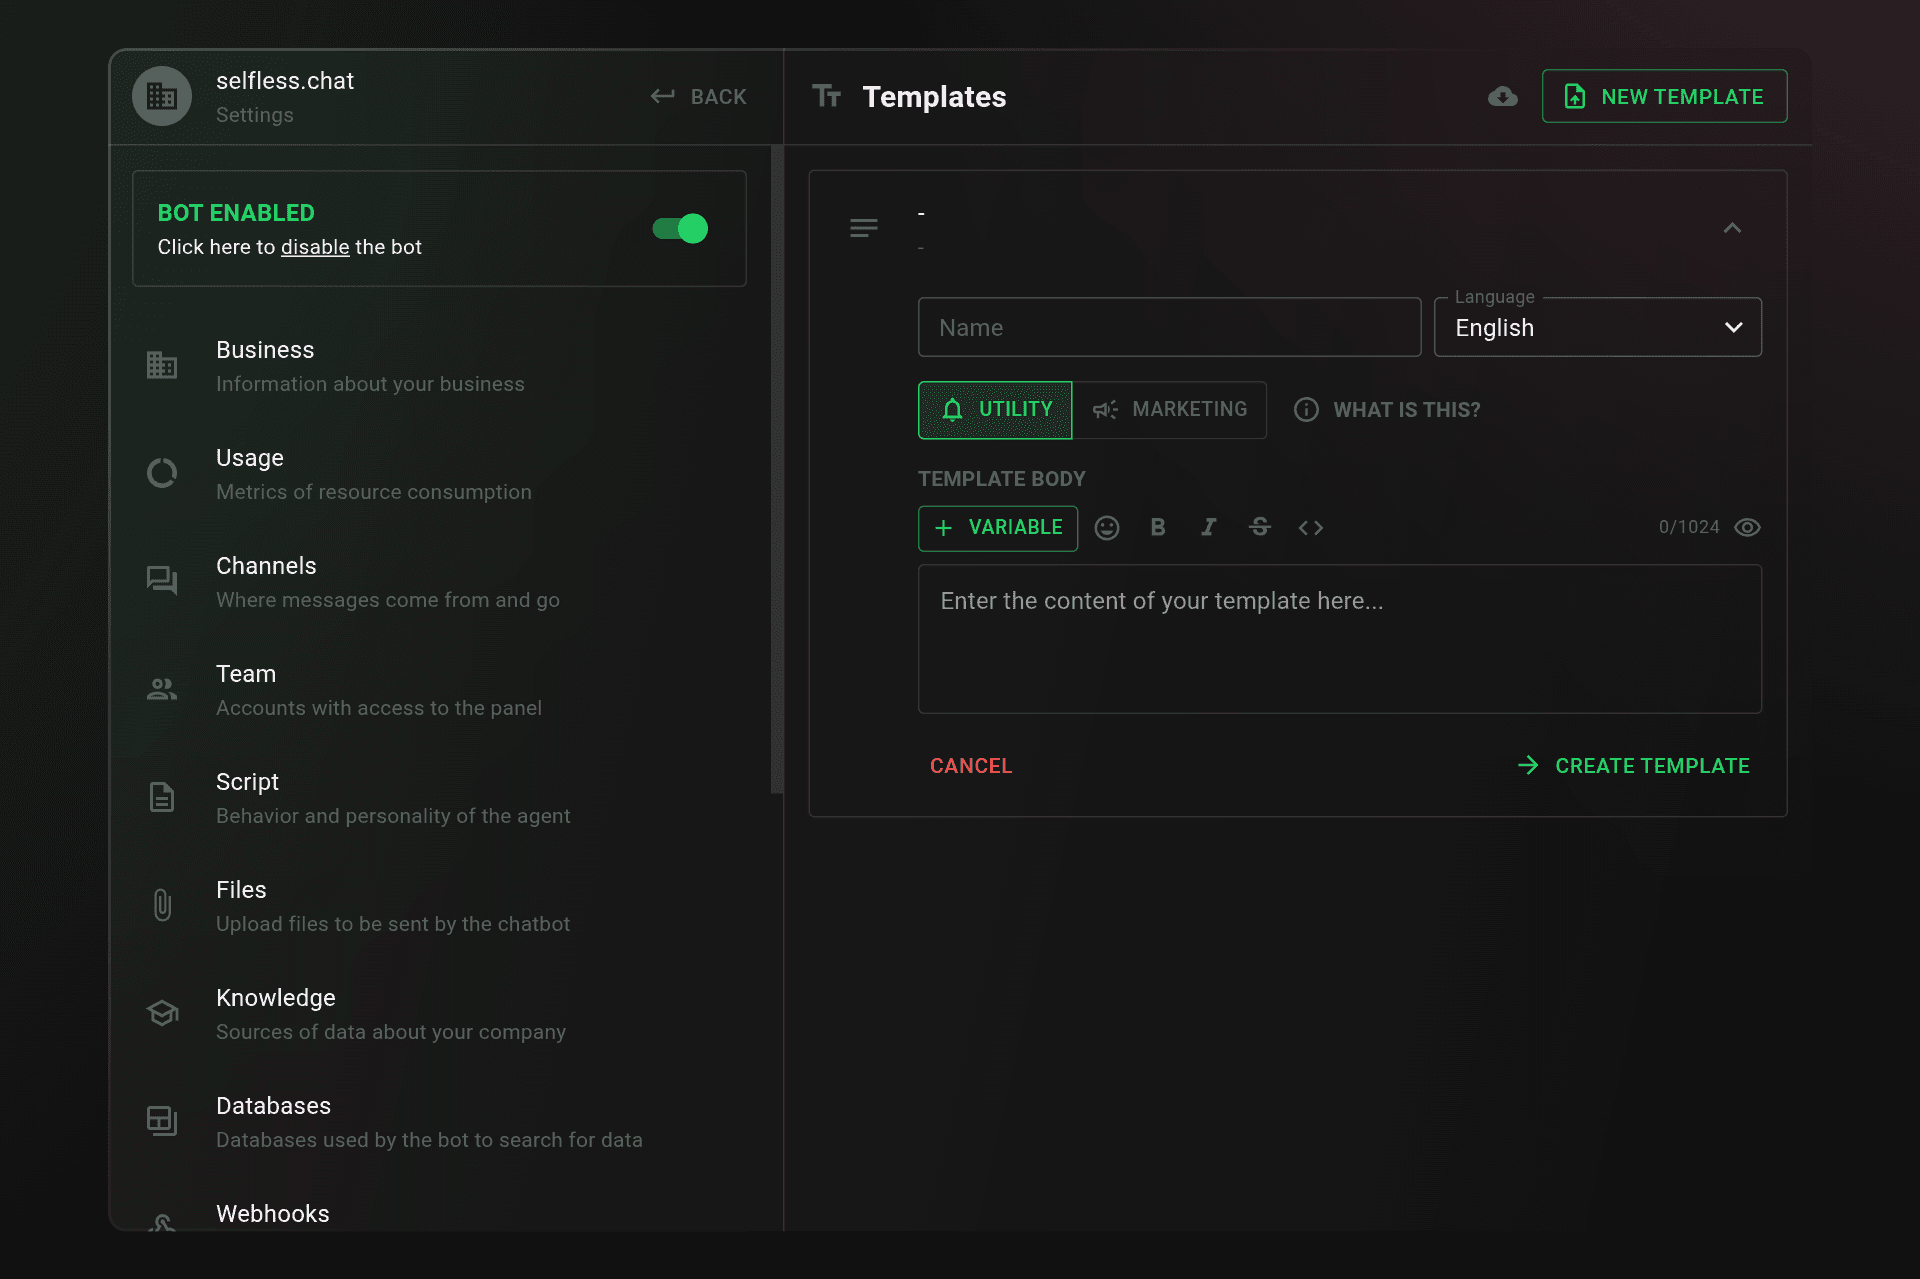1920x1279 pixels.
Task: Insert code formatting in template body
Action: [x=1311, y=528]
